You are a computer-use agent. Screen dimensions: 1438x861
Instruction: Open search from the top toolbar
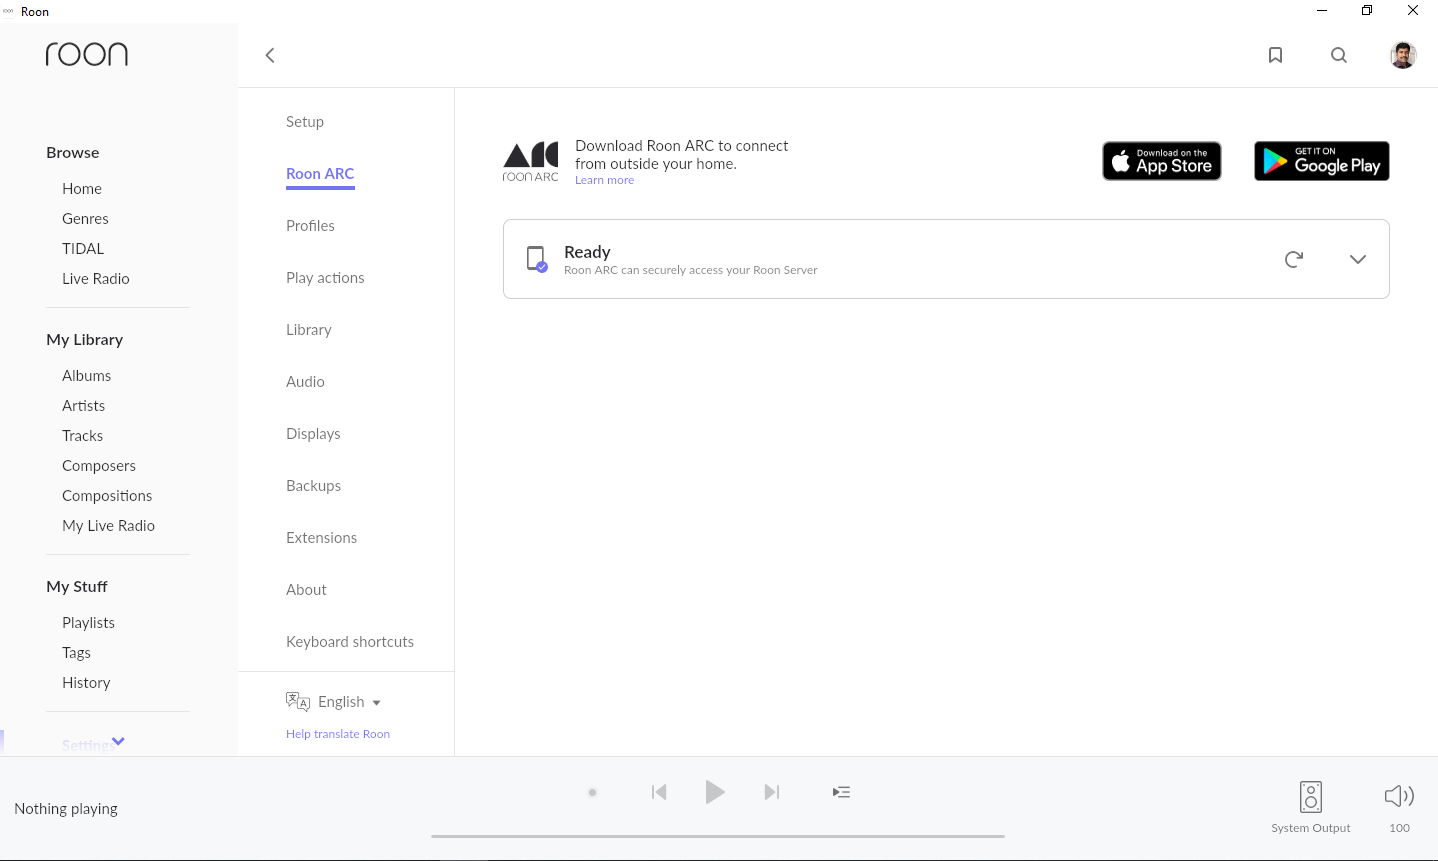point(1339,55)
